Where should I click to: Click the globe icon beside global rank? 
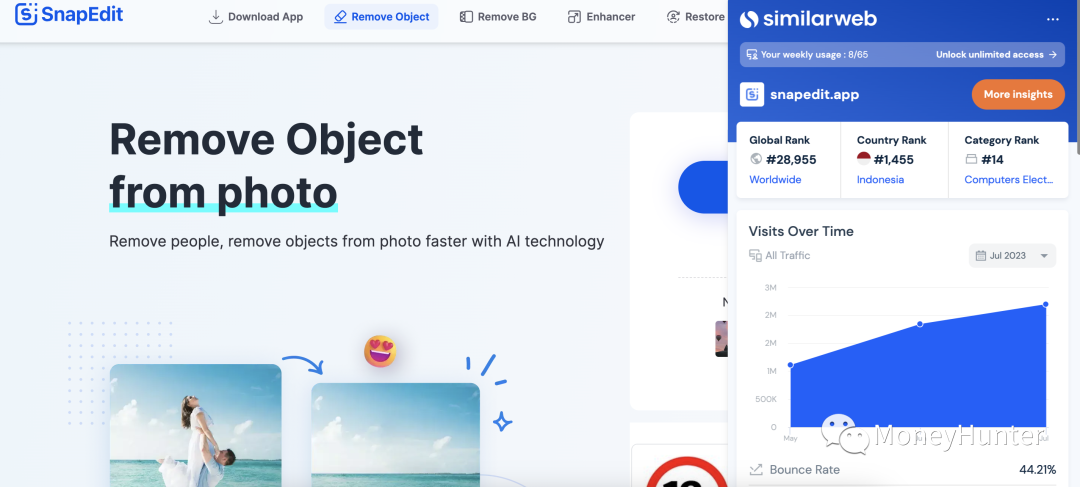click(x=756, y=159)
